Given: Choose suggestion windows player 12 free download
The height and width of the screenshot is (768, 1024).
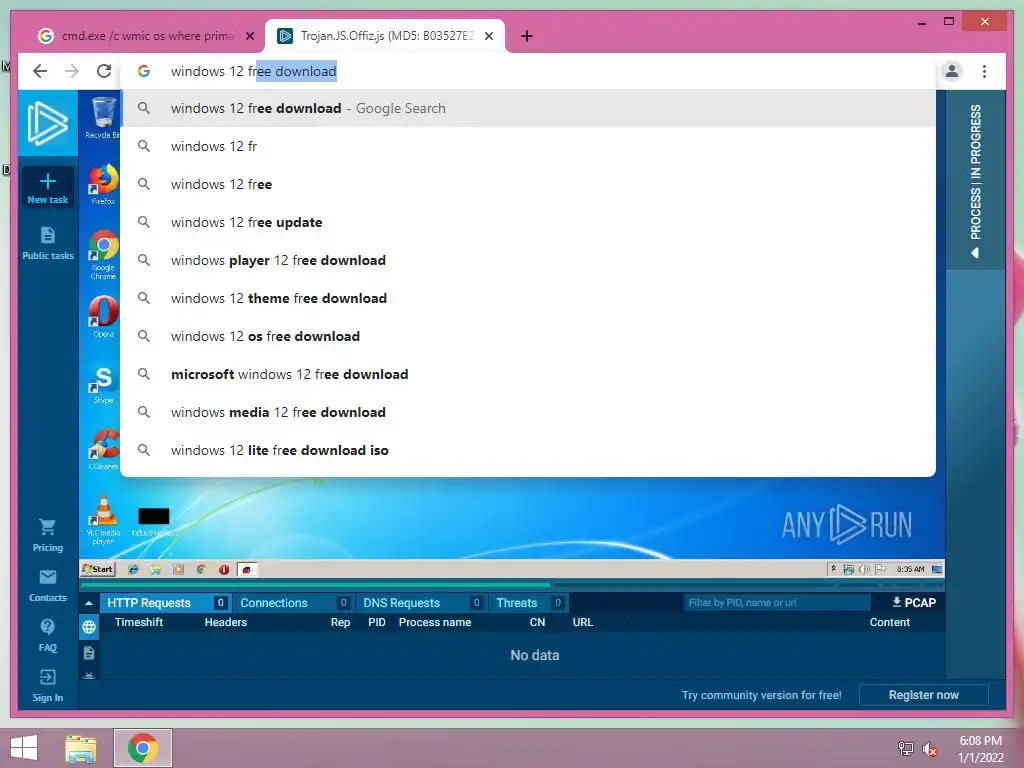Looking at the screenshot, I should coord(528,260).
